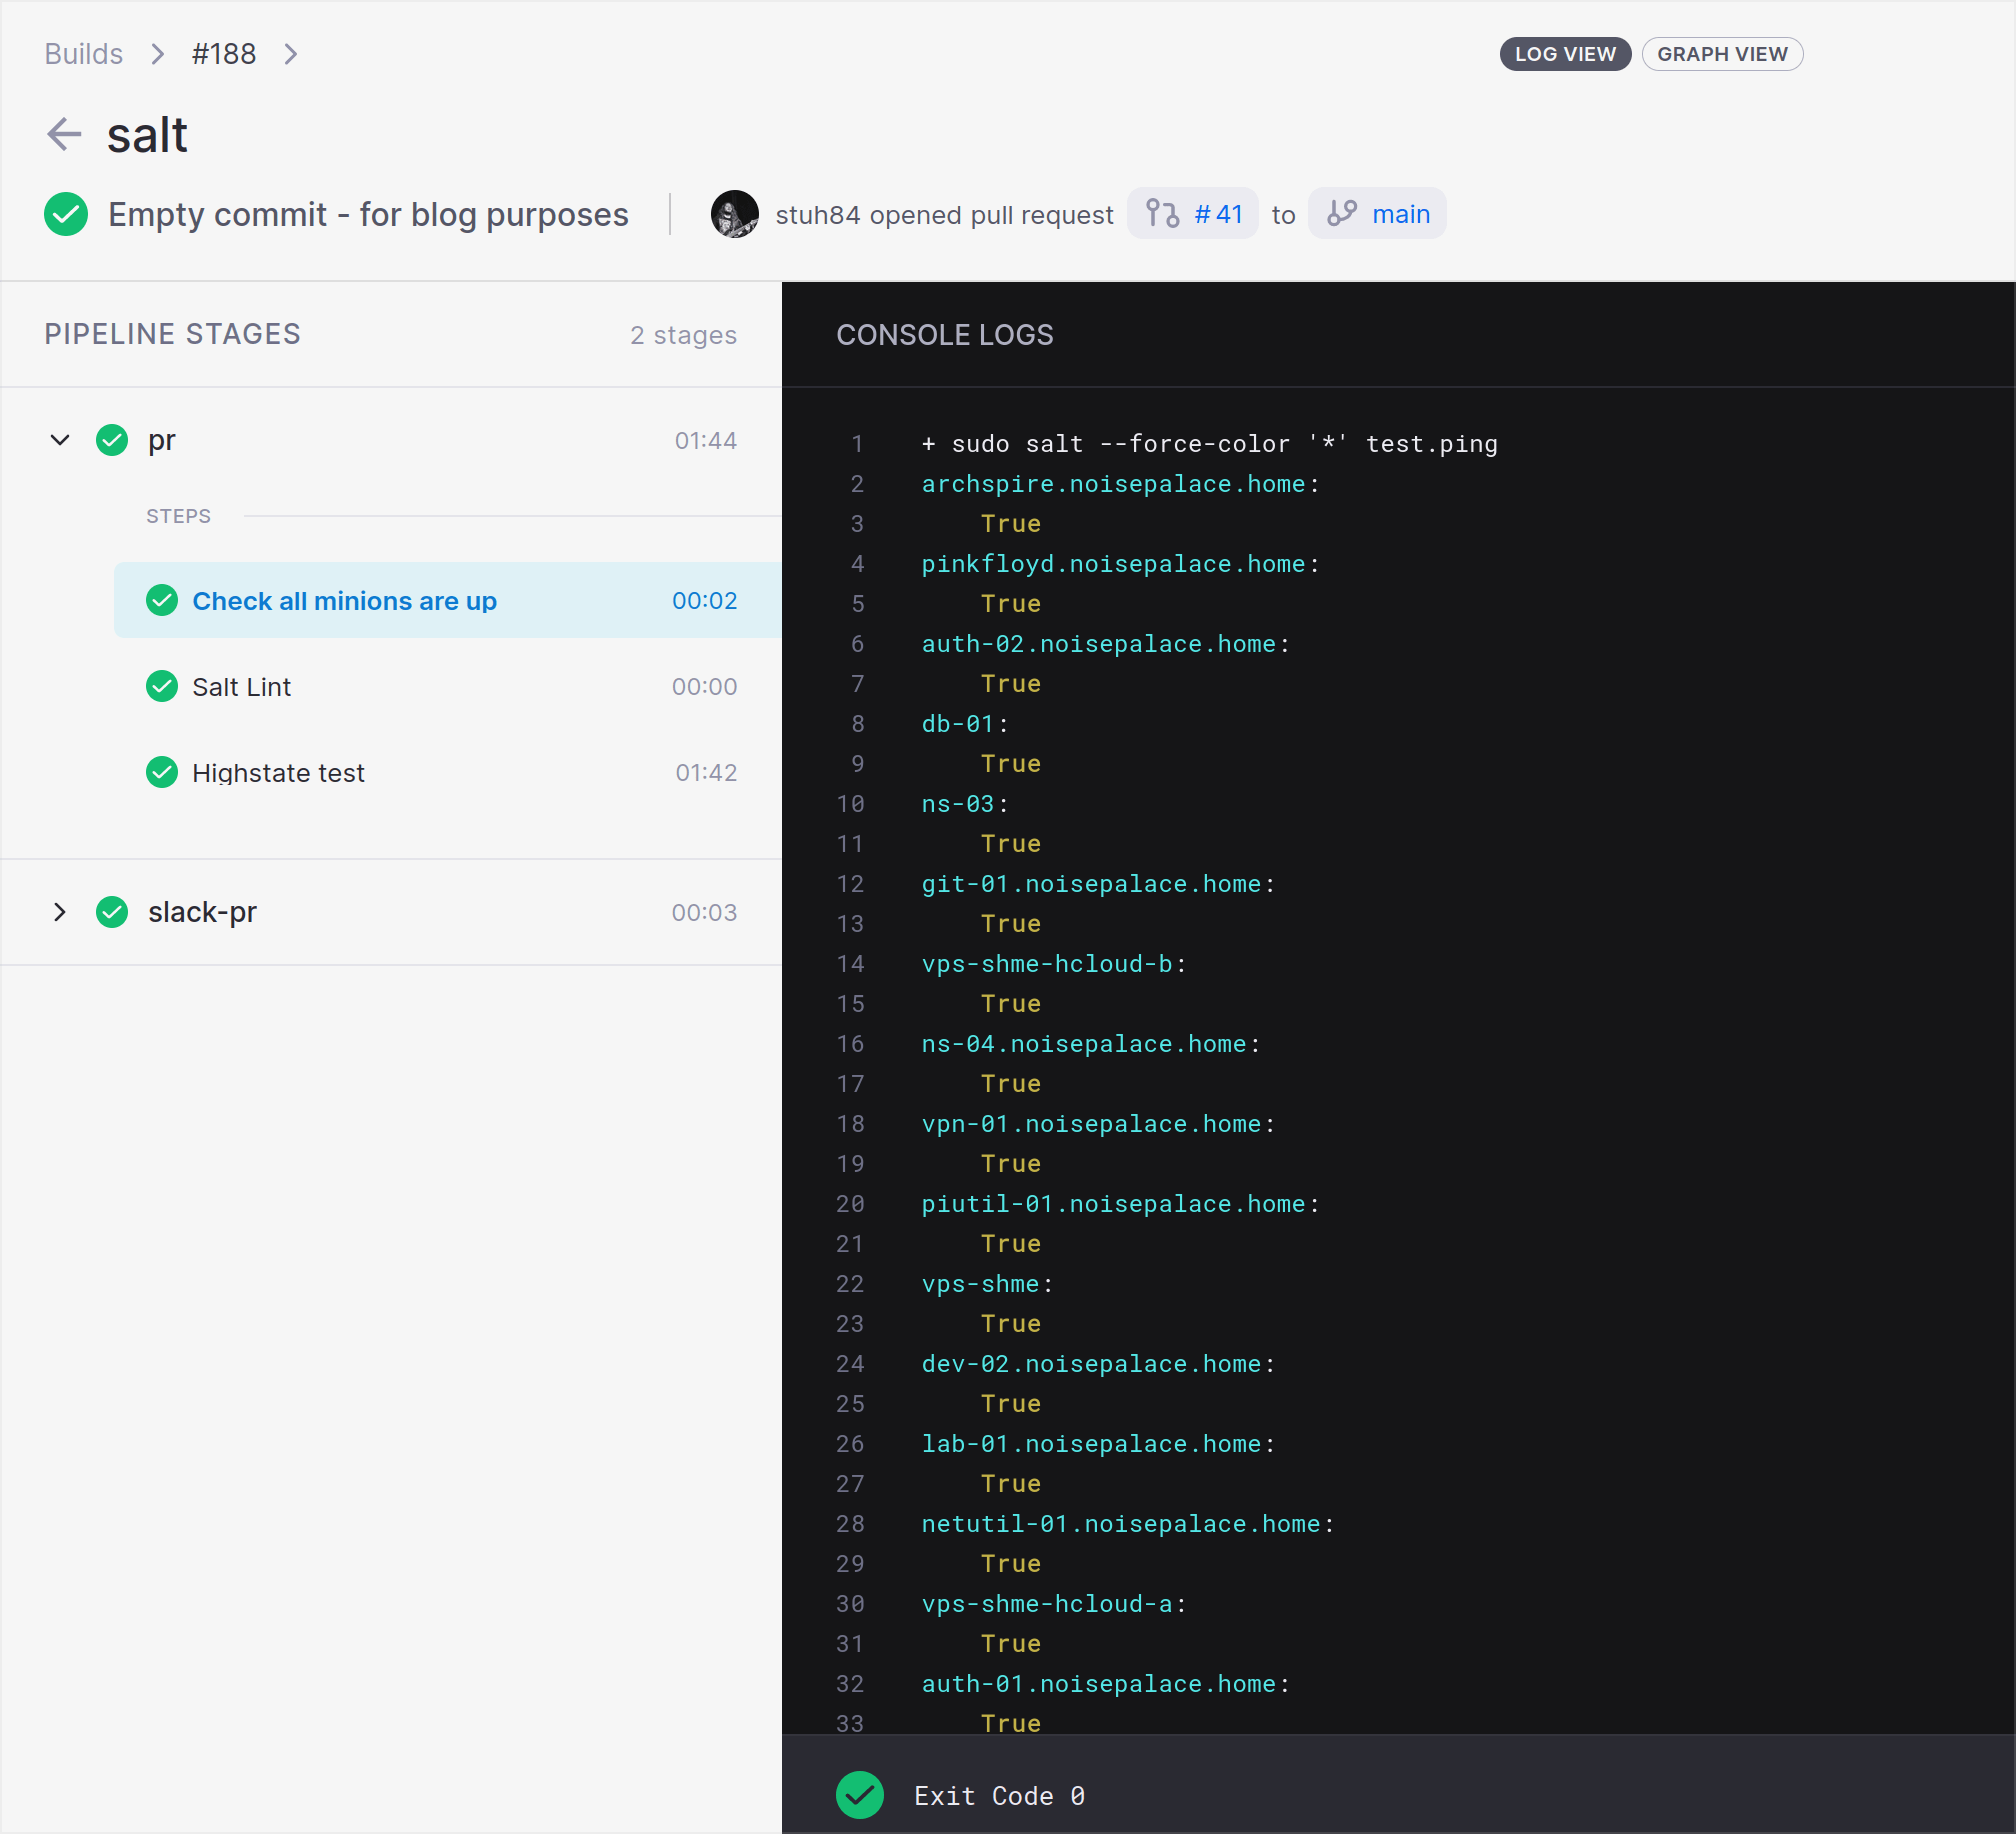Click the back arrow next to salt
Screen dimensions: 2016x1834
pyautogui.click(x=64, y=134)
